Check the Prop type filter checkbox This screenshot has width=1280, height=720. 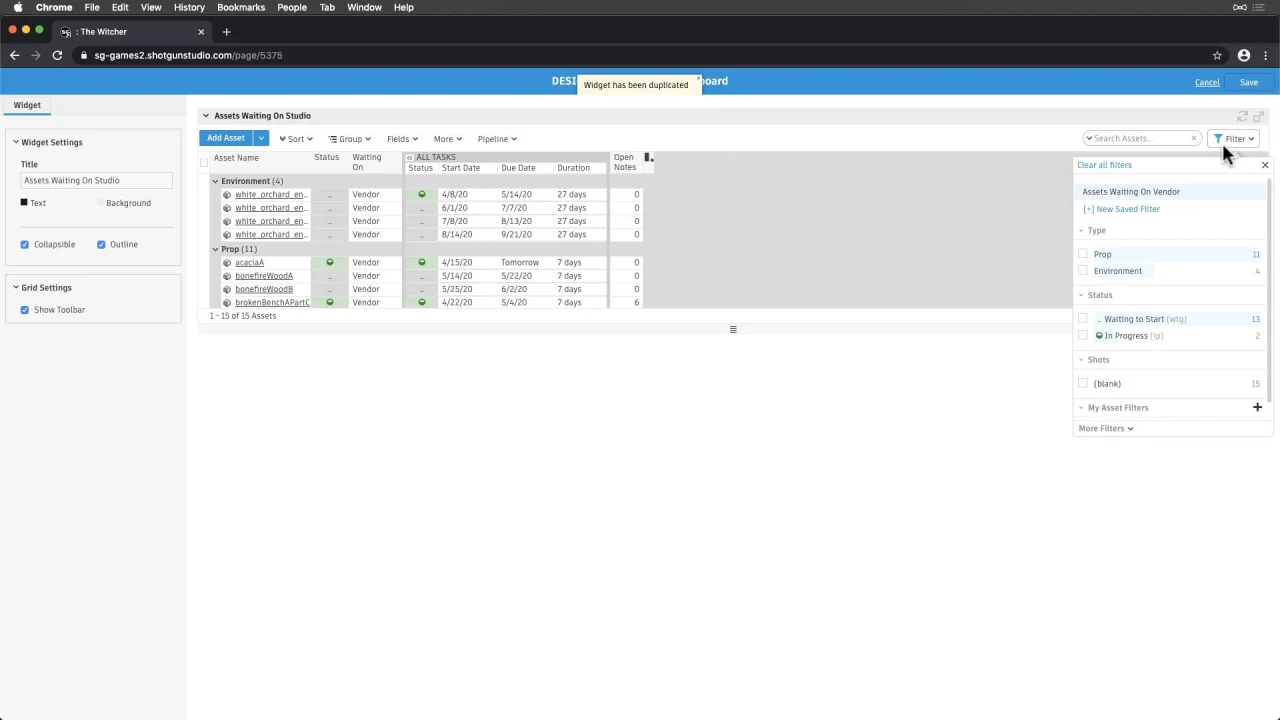tap(1083, 254)
